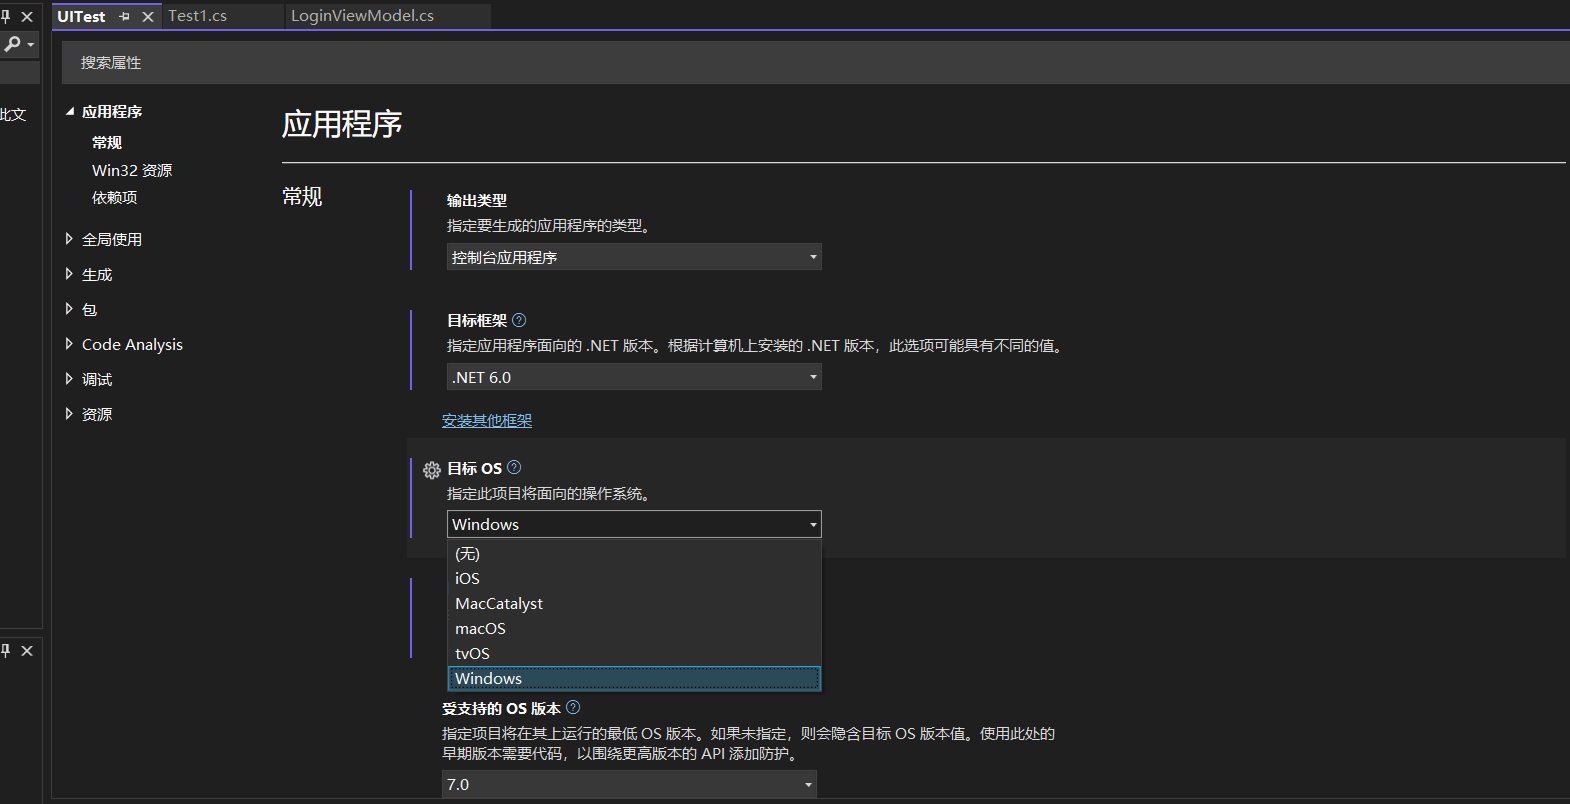1570x804 pixels.
Task: Expand the 生成 section
Action: click(69, 274)
